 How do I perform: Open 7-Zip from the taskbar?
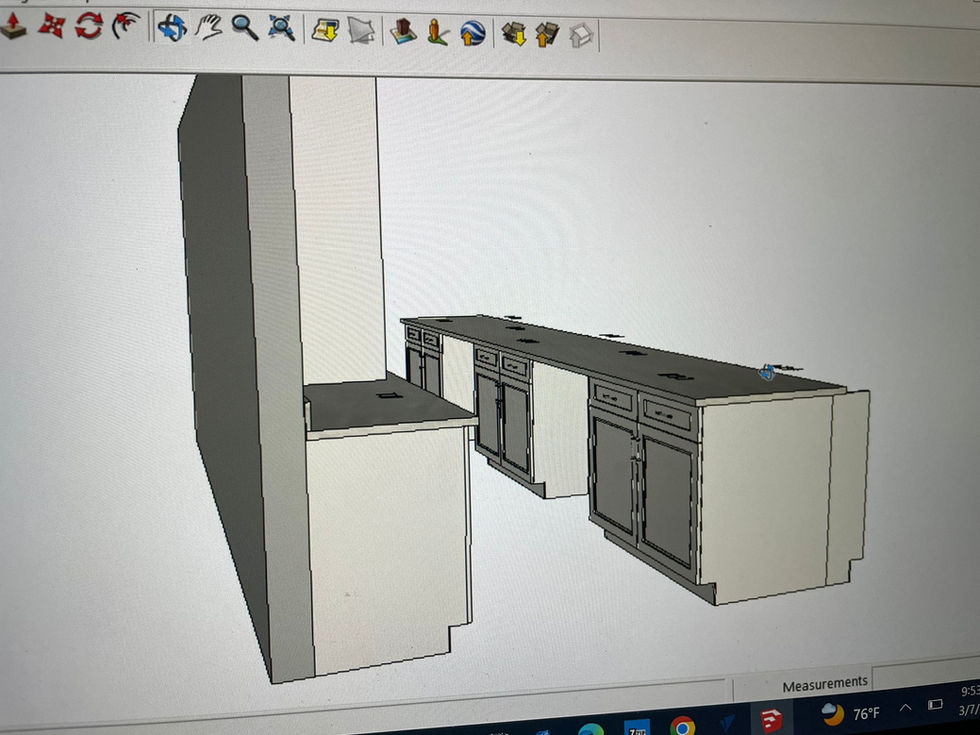click(637, 729)
